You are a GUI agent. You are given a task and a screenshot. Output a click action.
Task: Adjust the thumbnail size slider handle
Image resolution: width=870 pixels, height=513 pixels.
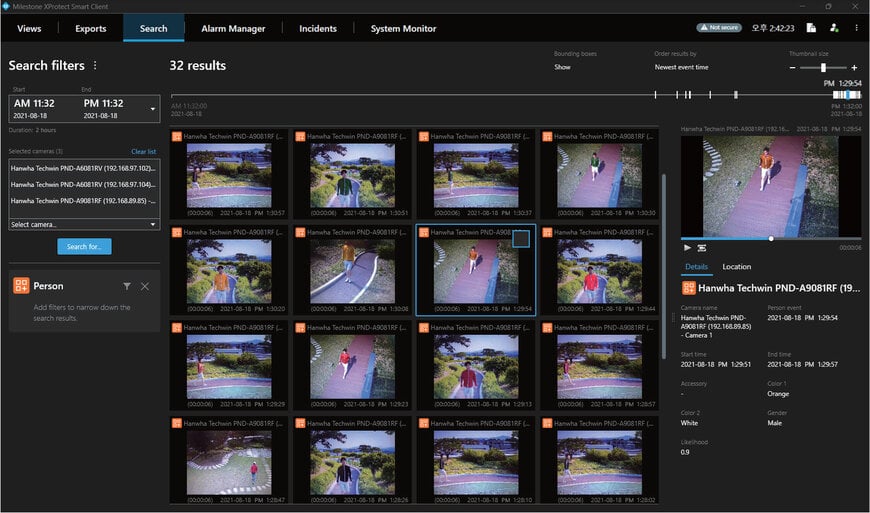pyautogui.click(x=823, y=68)
